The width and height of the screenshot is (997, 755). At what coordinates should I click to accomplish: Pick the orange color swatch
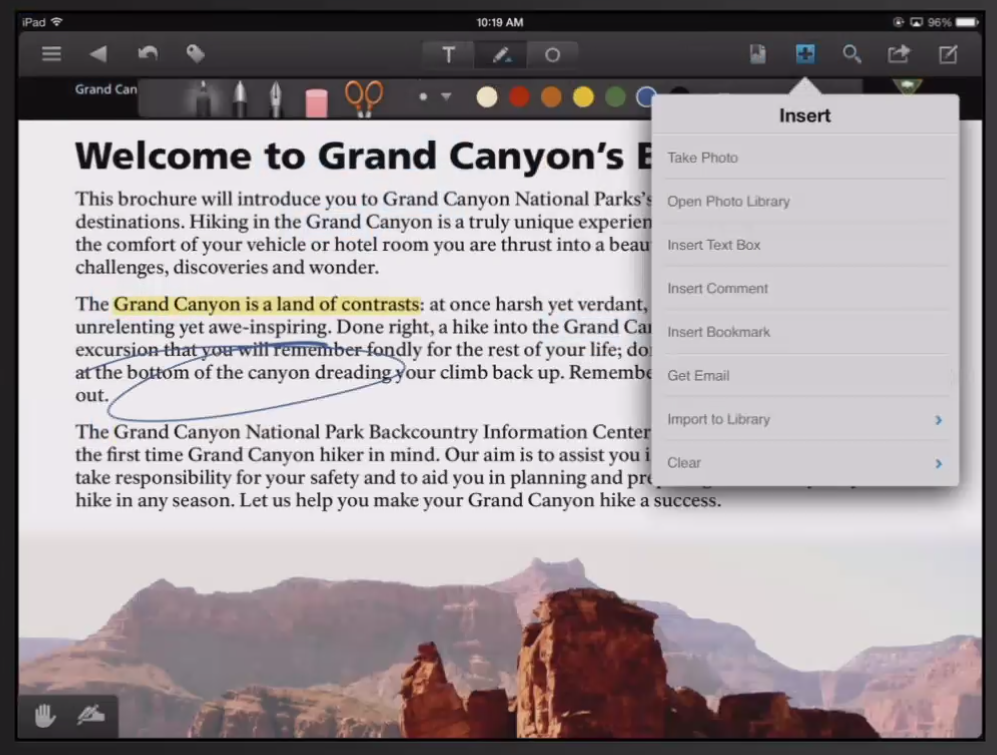point(551,97)
